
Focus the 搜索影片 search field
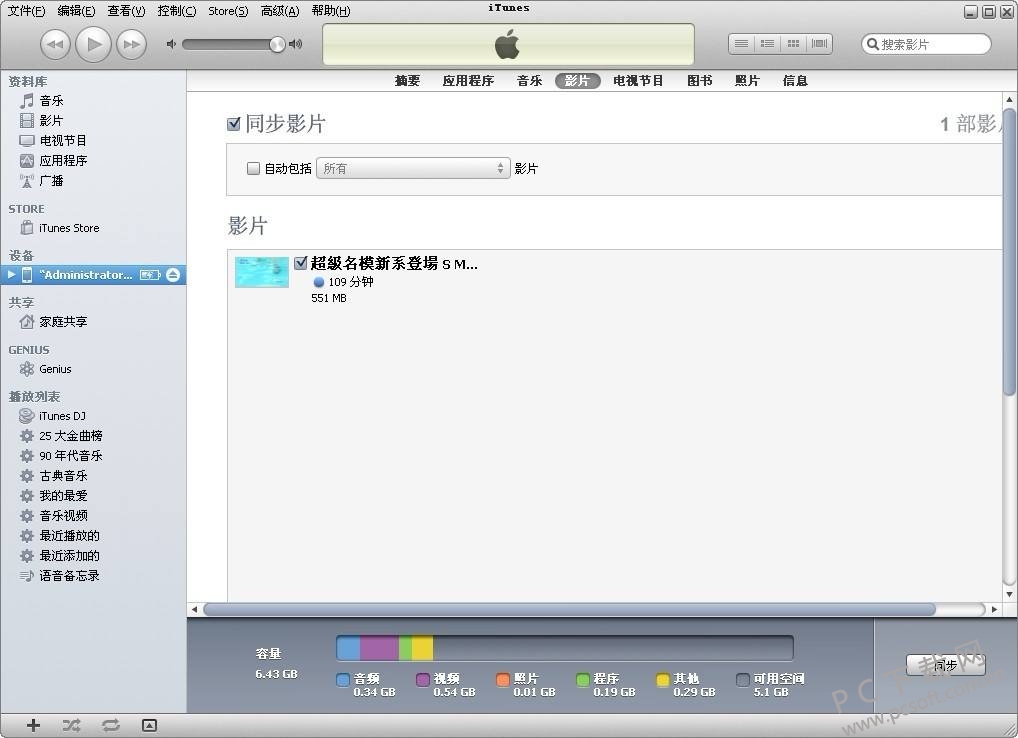926,44
